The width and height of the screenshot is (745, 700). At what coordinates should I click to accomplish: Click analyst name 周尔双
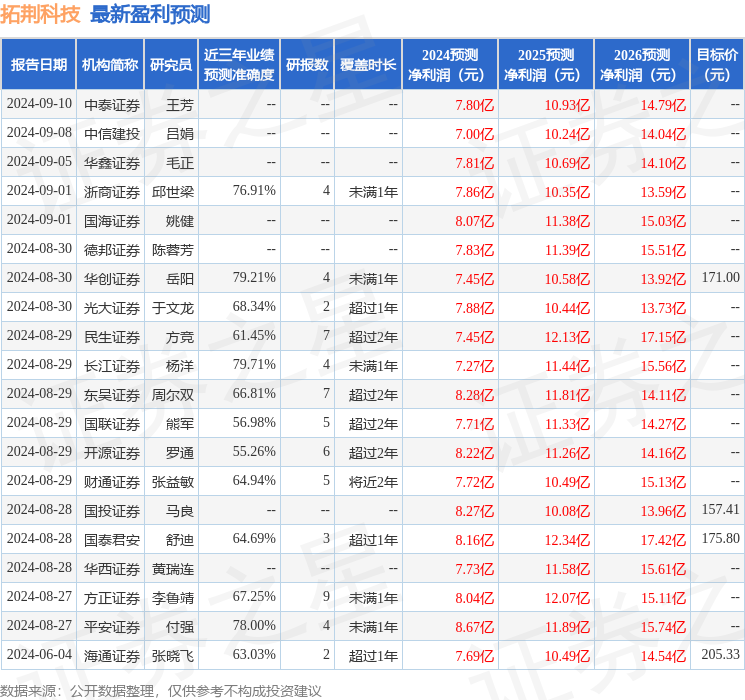coord(173,395)
